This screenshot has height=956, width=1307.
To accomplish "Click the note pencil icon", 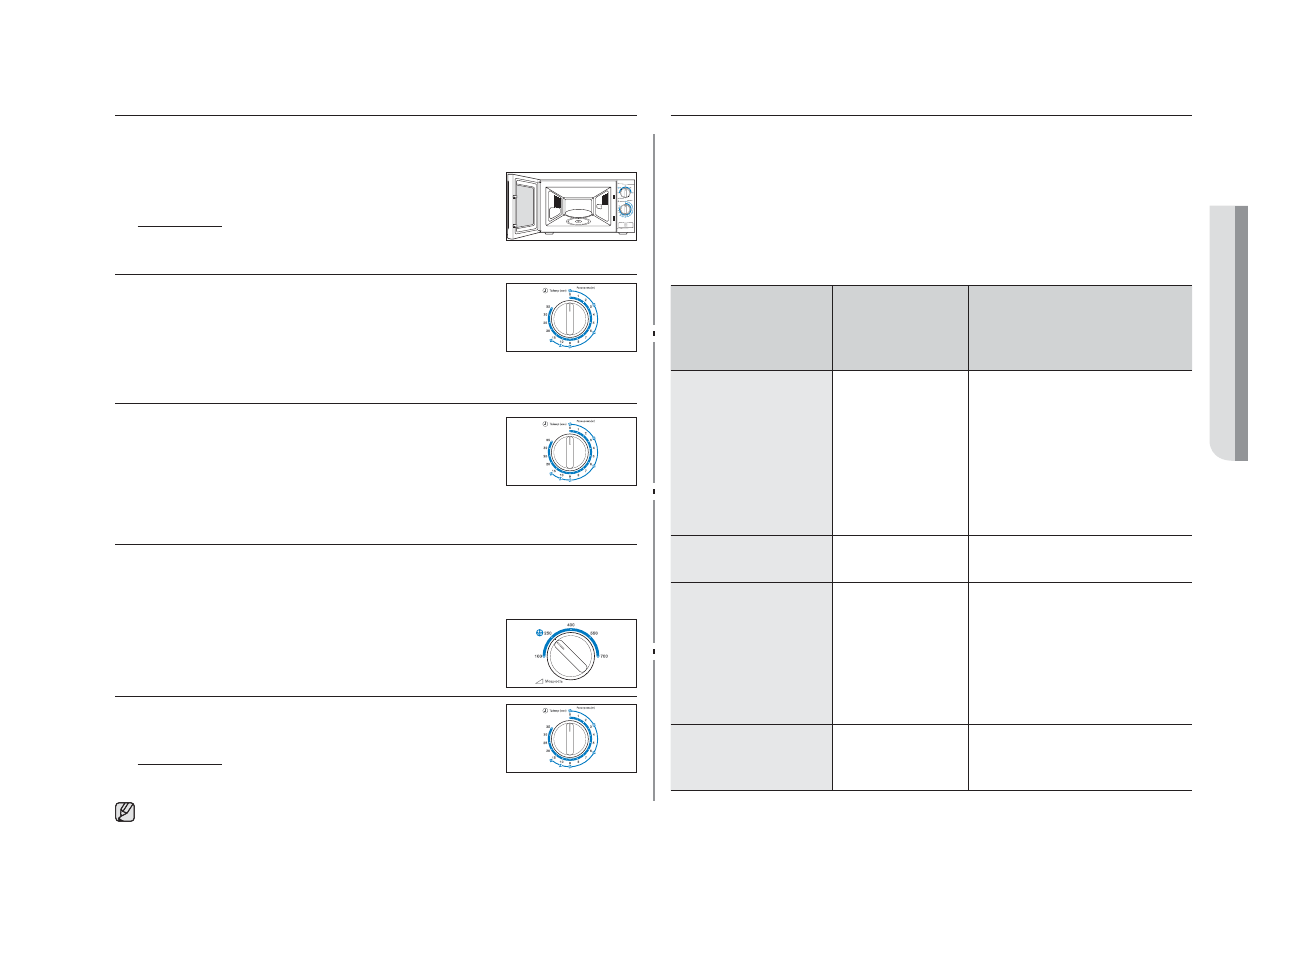I will pyautogui.click(x=125, y=812).
